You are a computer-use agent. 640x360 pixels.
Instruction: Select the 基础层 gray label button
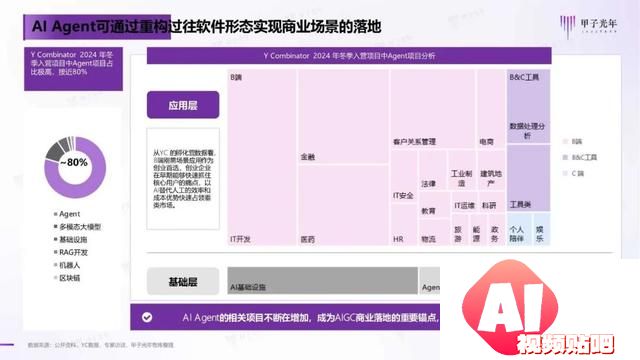(x=183, y=281)
